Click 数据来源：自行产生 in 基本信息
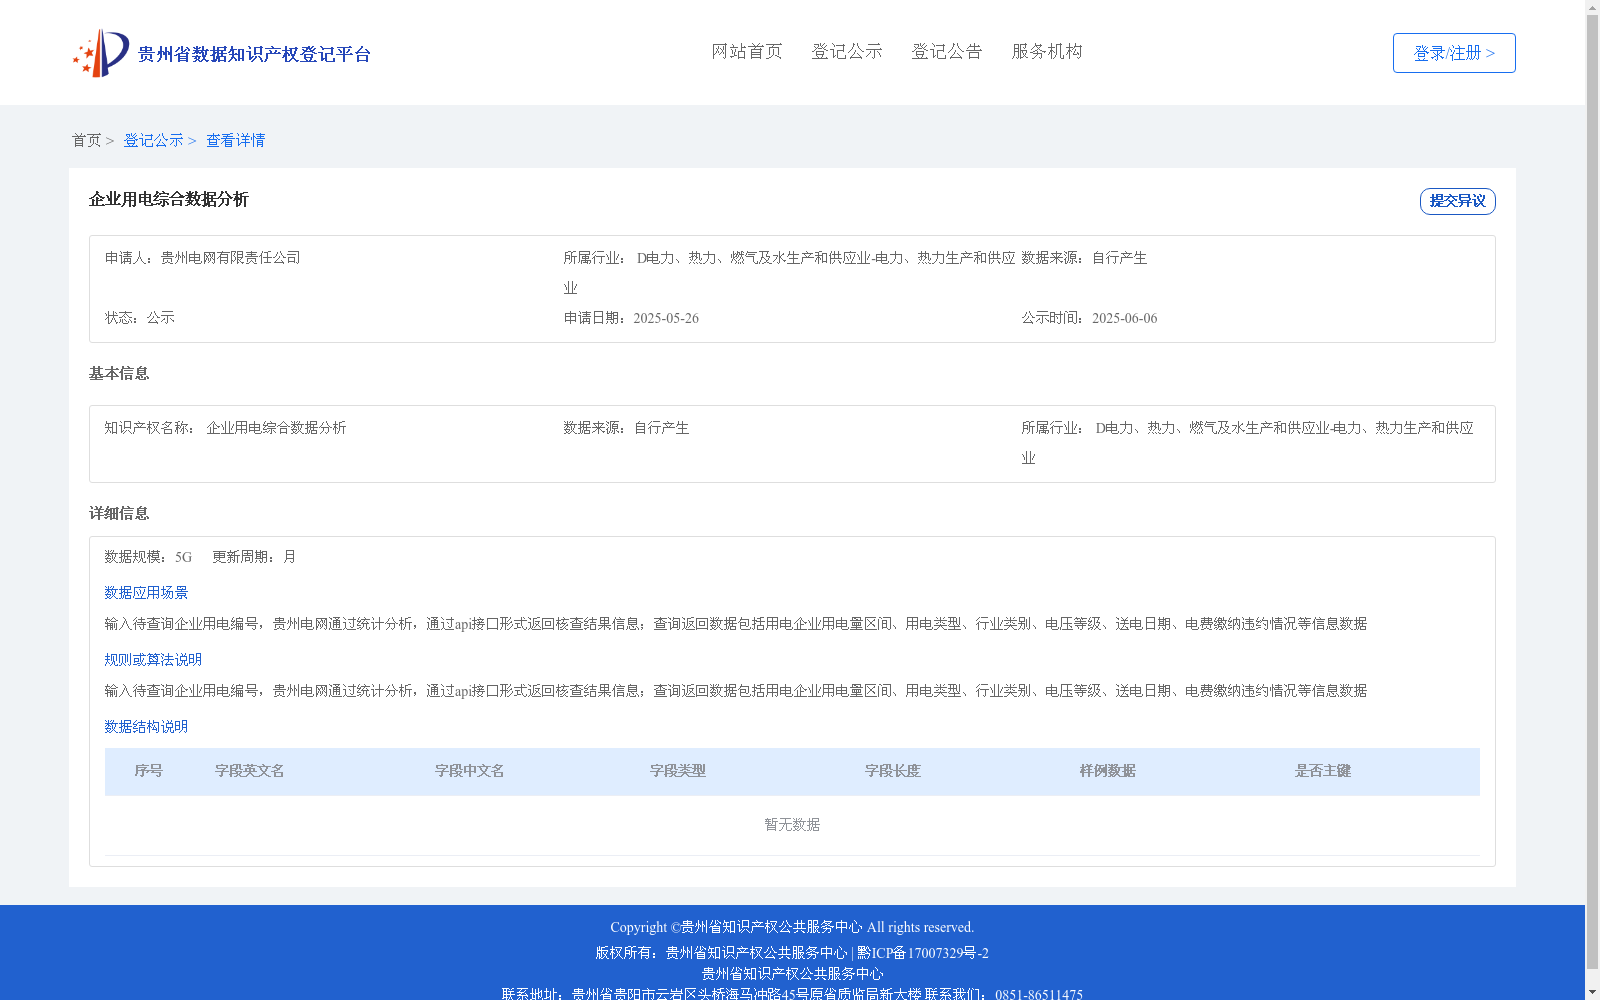Image resolution: width=1600 pixels, height=1000 pixels. [626, 428]
